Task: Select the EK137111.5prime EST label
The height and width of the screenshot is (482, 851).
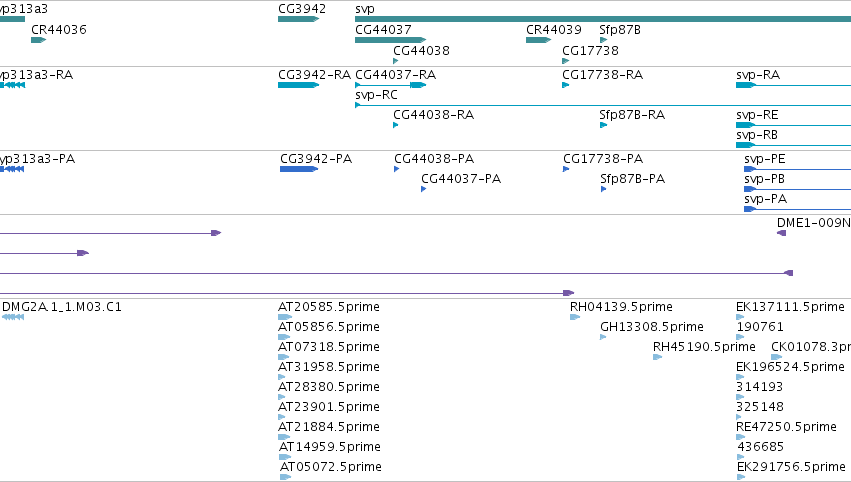Action: click(x=790, y=307)
